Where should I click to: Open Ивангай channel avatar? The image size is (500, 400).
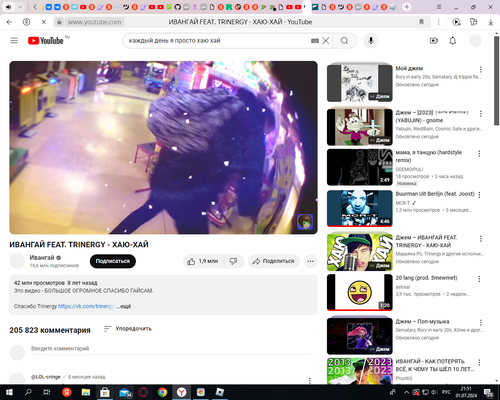click(17, 261)
